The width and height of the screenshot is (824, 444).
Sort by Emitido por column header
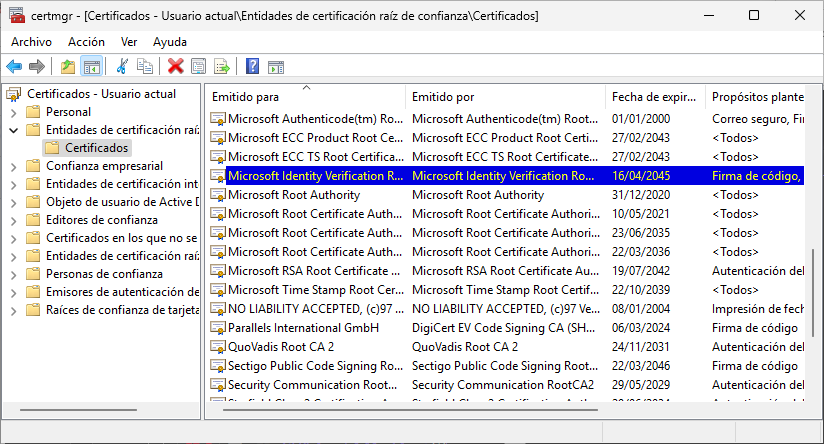(506, 97)
